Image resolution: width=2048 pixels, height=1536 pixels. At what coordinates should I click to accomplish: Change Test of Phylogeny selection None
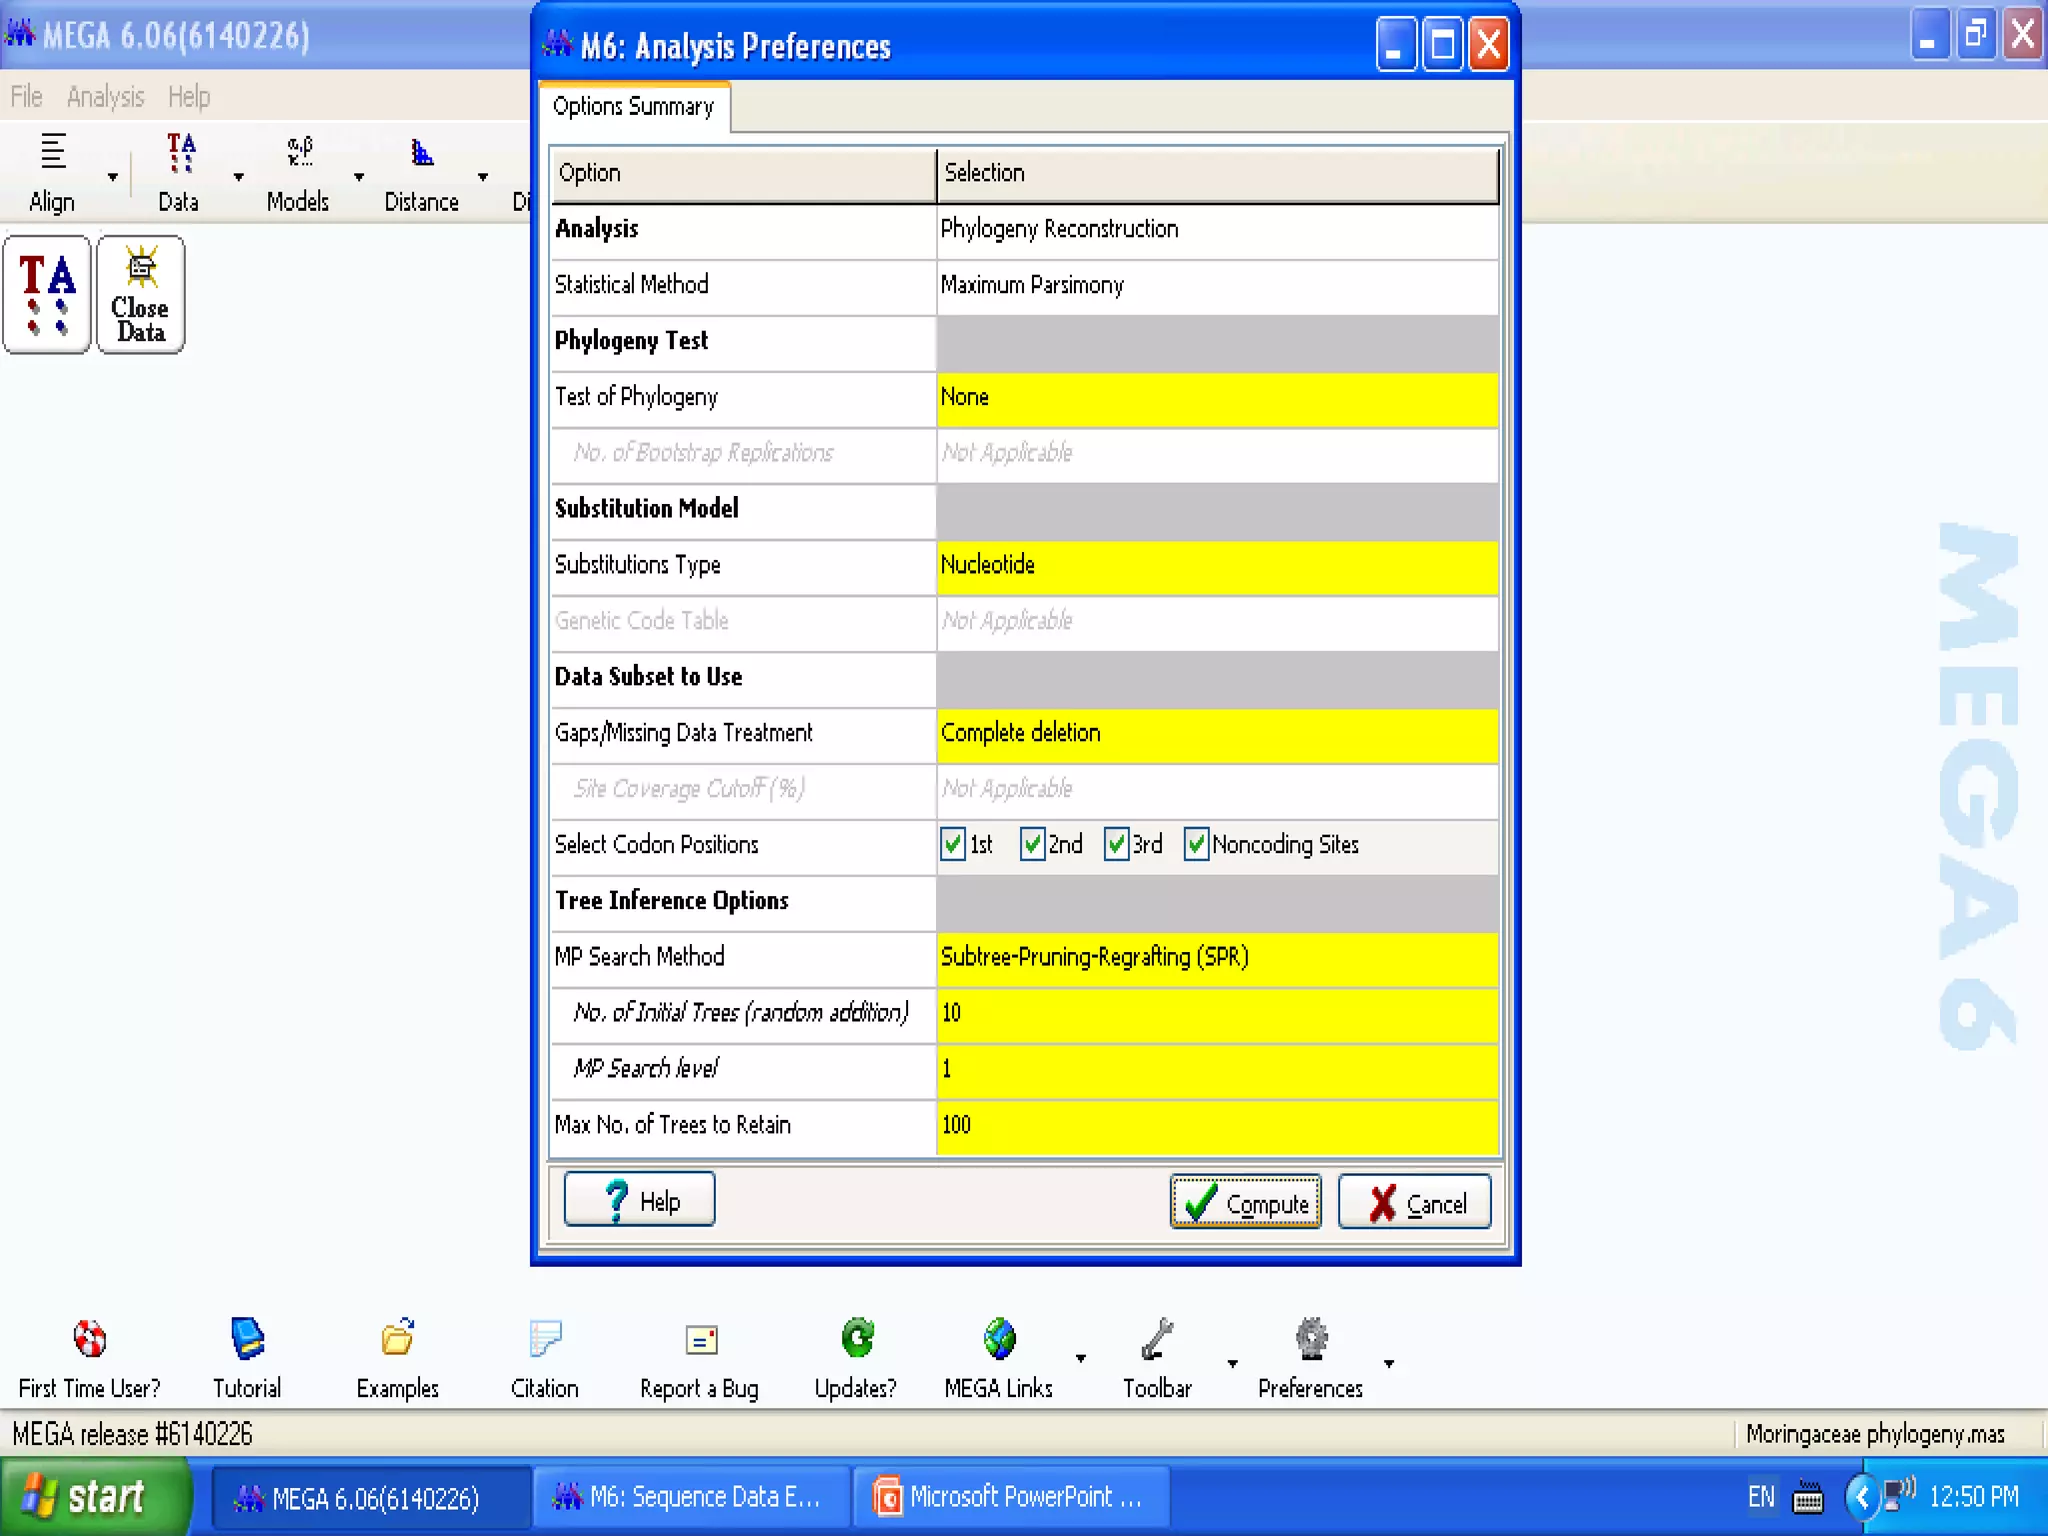coord(1217,398)
